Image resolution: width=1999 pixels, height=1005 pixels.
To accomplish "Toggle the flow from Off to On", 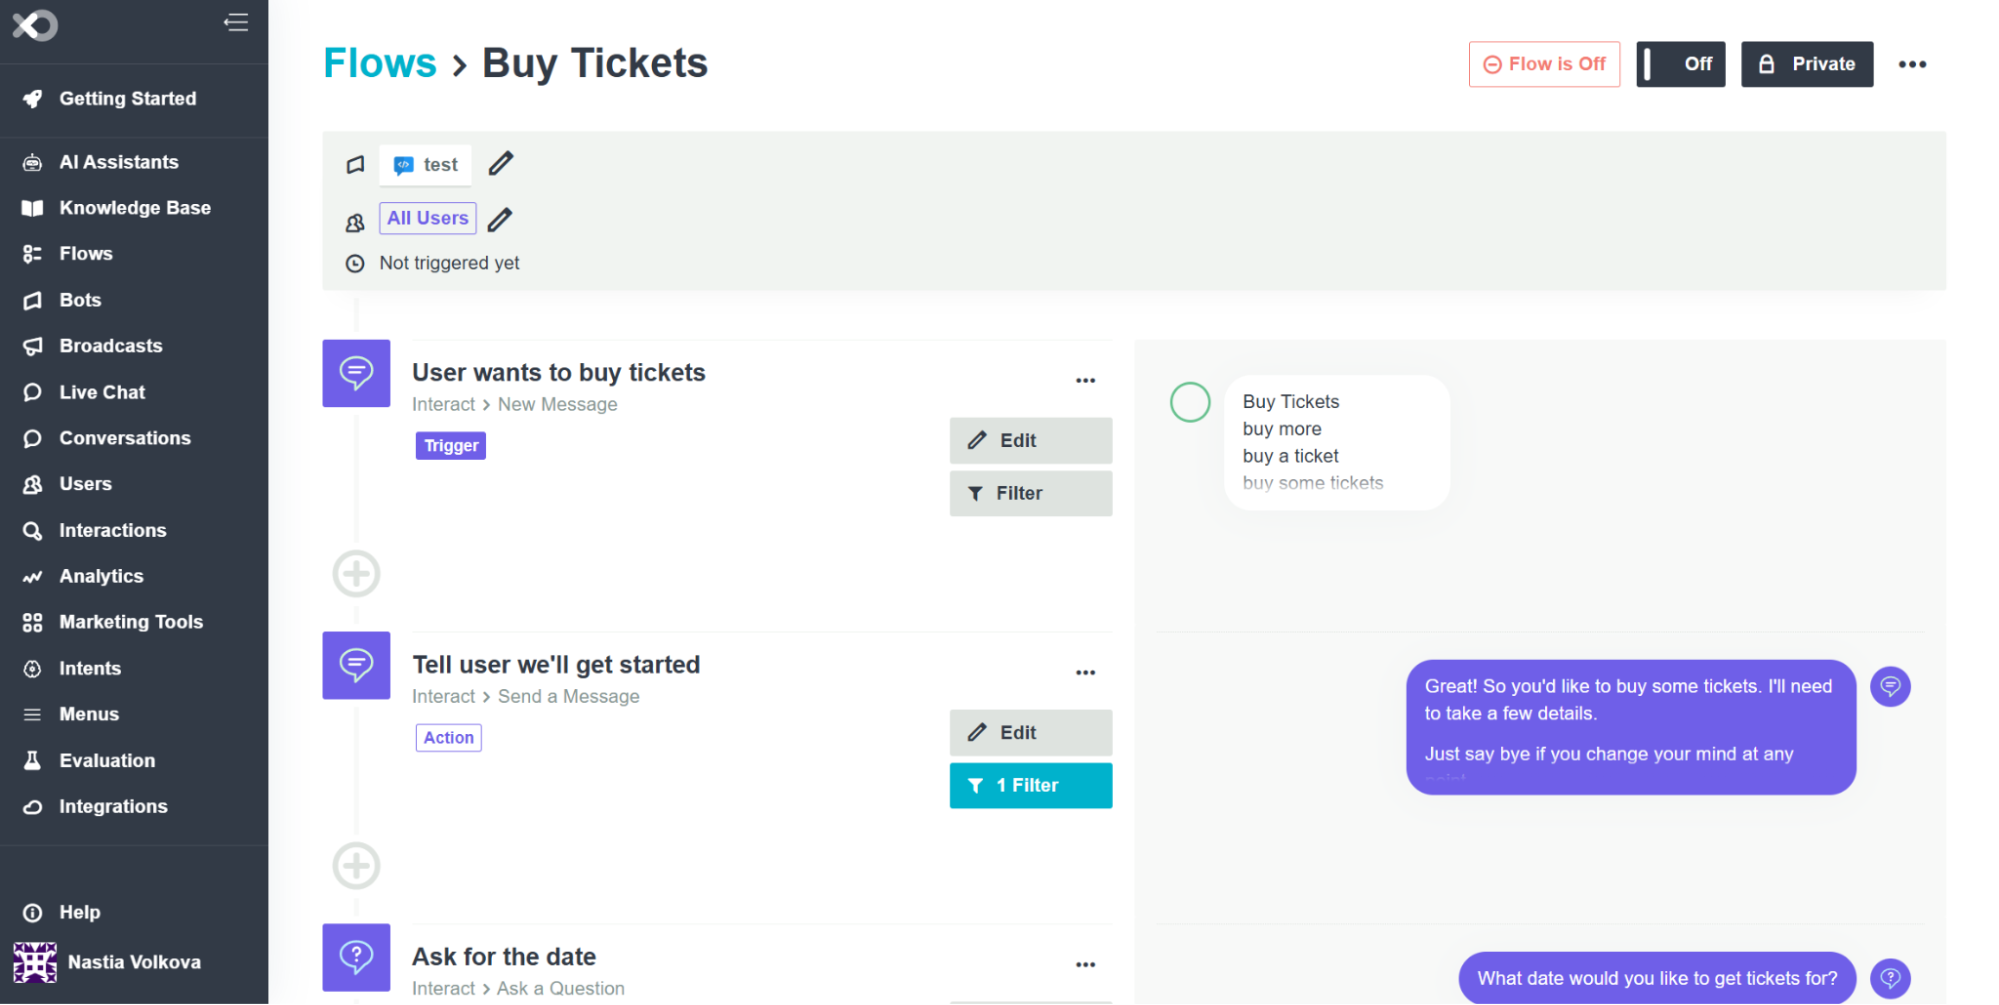I will coord(1680,64).
